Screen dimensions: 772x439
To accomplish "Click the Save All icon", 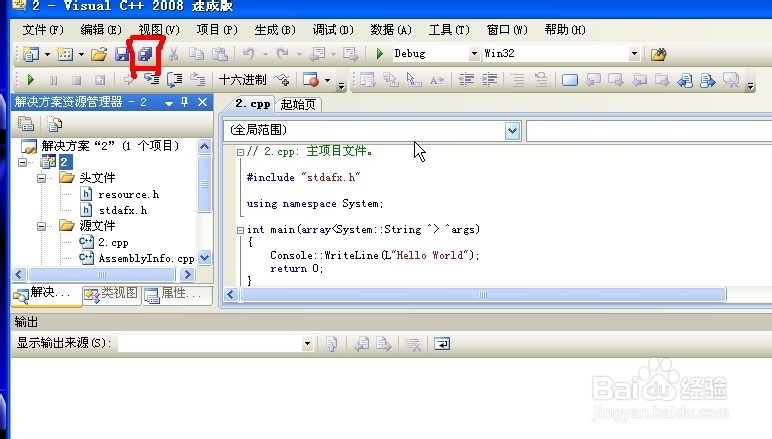I will coord(145,54).
